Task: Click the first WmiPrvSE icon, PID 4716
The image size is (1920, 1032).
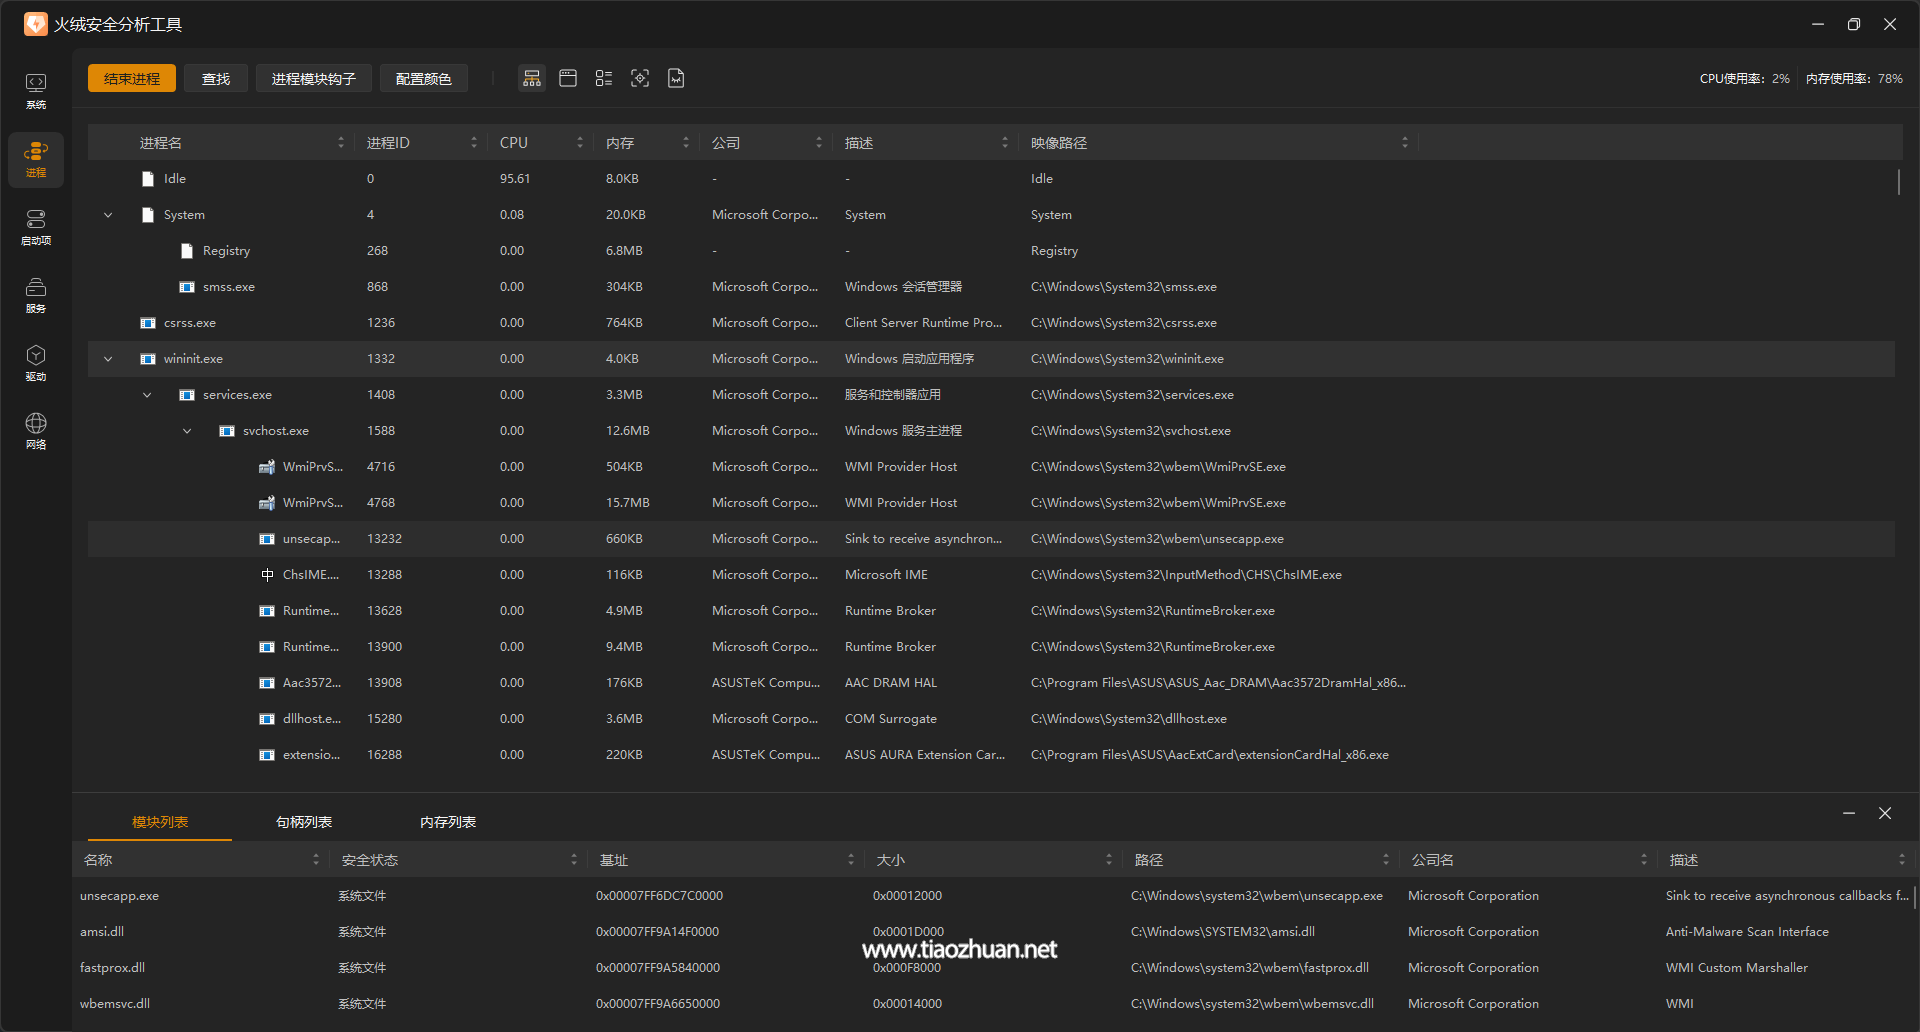Action: click(267, 467)
